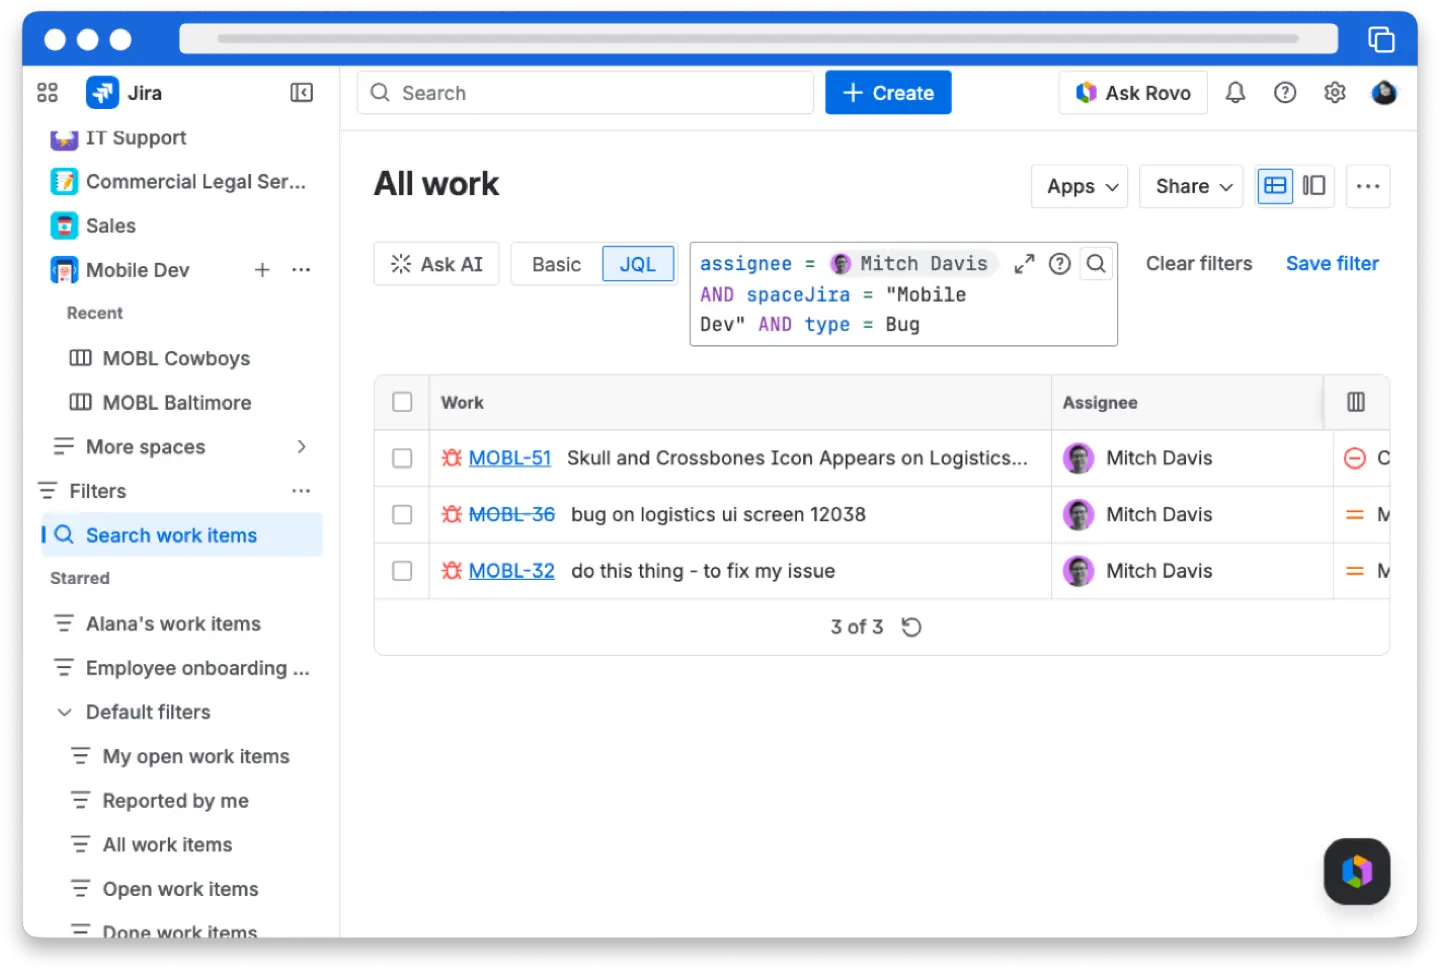Open the MOBL-32 issue link
The width and height of the screenshot is (1440, 971).
tap(512, 571)
